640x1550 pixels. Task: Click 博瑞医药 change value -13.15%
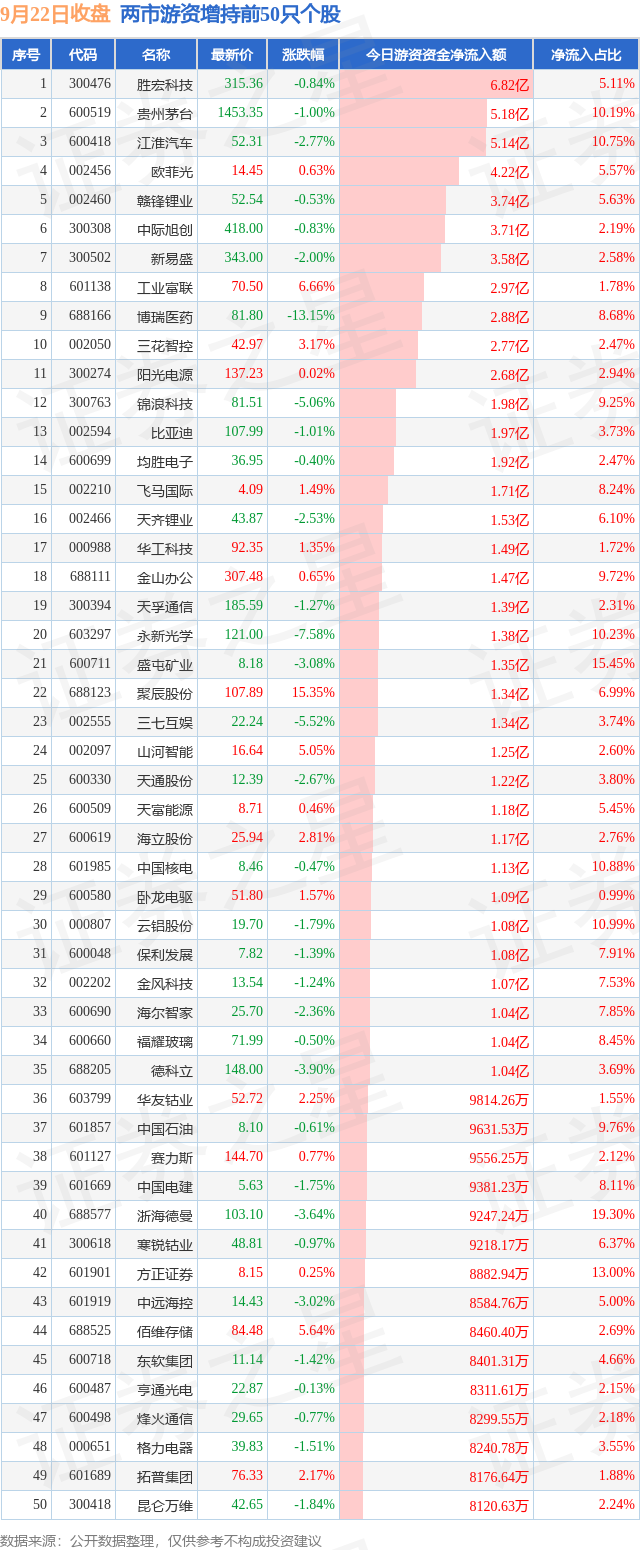click(310, 316)
